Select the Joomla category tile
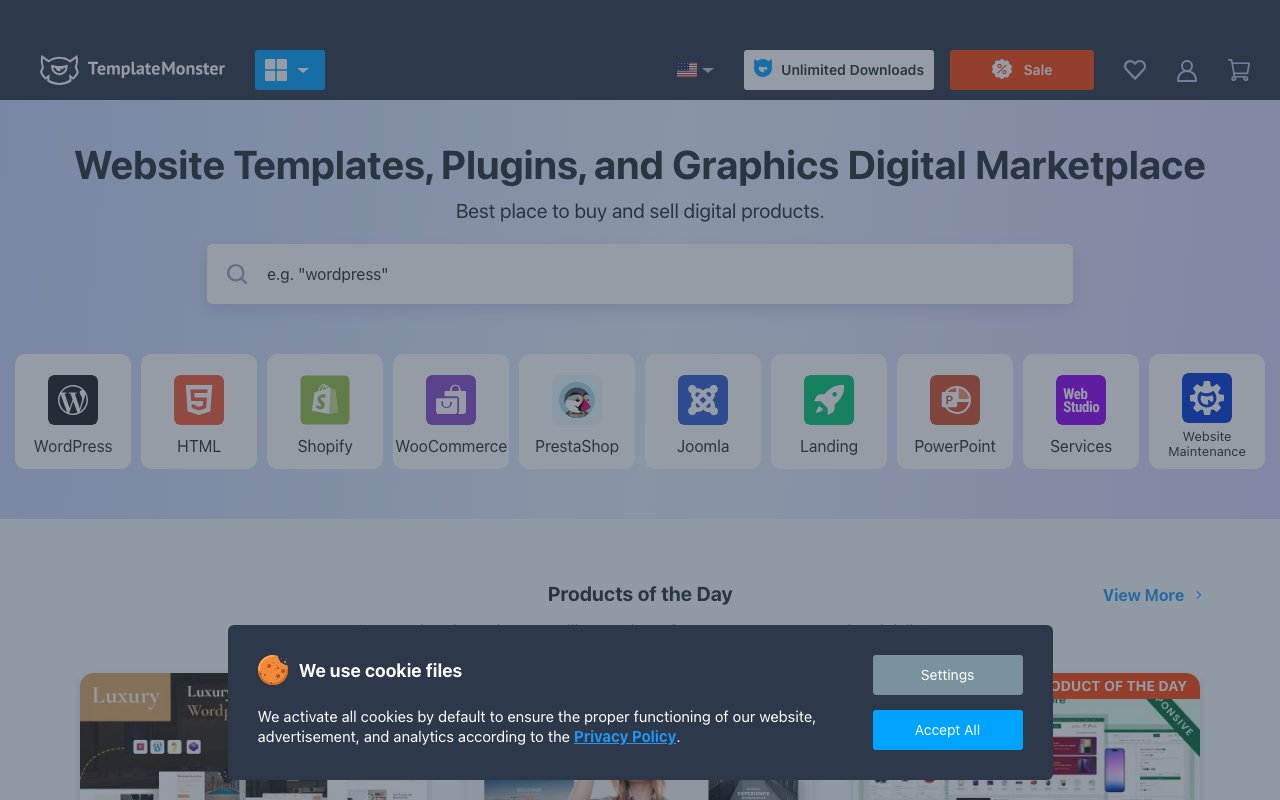 703,411
